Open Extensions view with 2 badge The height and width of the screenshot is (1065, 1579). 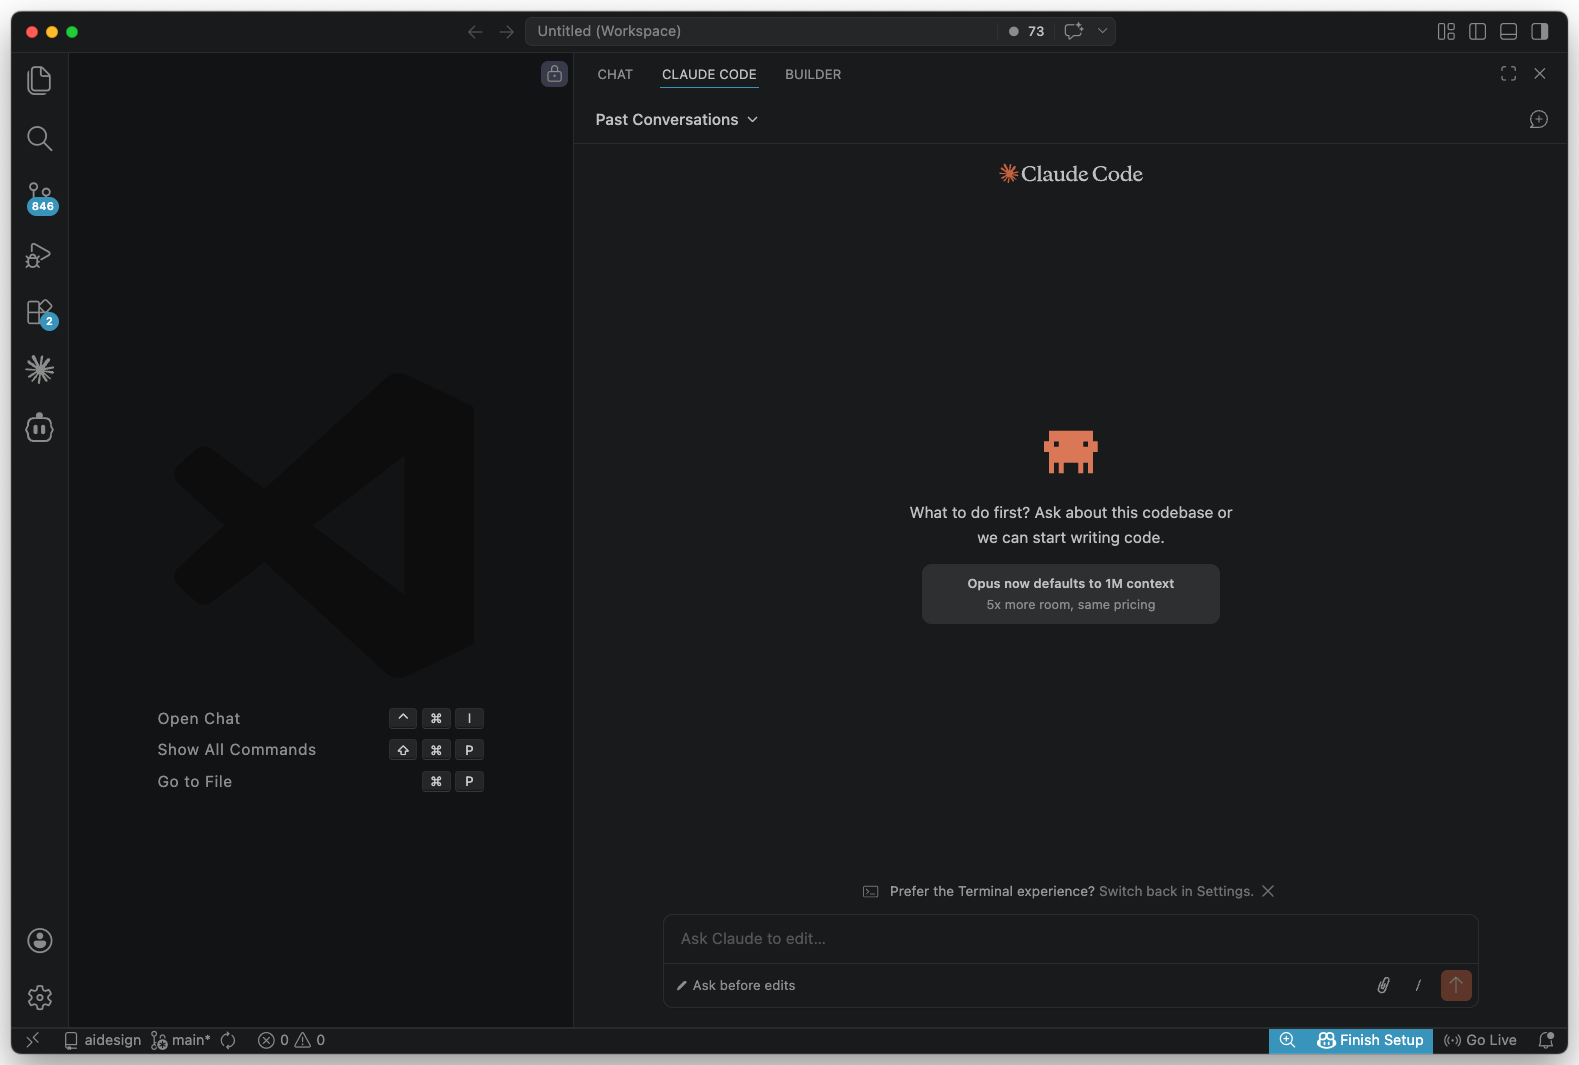click(x=39, y=313)
